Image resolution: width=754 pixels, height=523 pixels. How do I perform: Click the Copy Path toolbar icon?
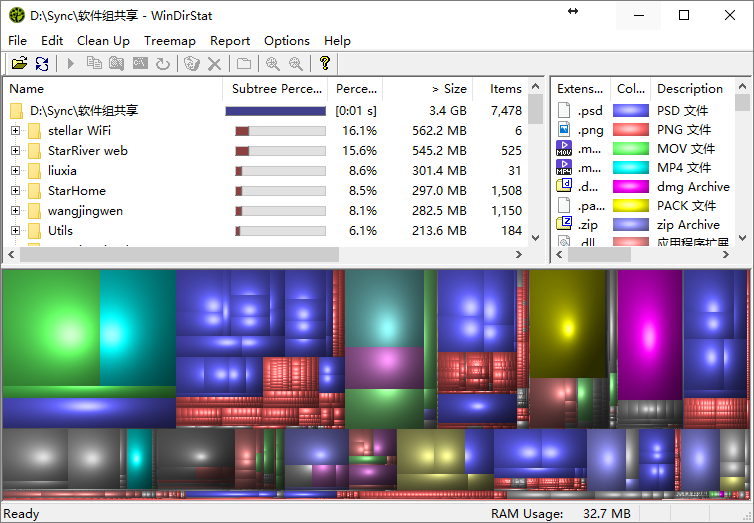(x=94, y=64)
